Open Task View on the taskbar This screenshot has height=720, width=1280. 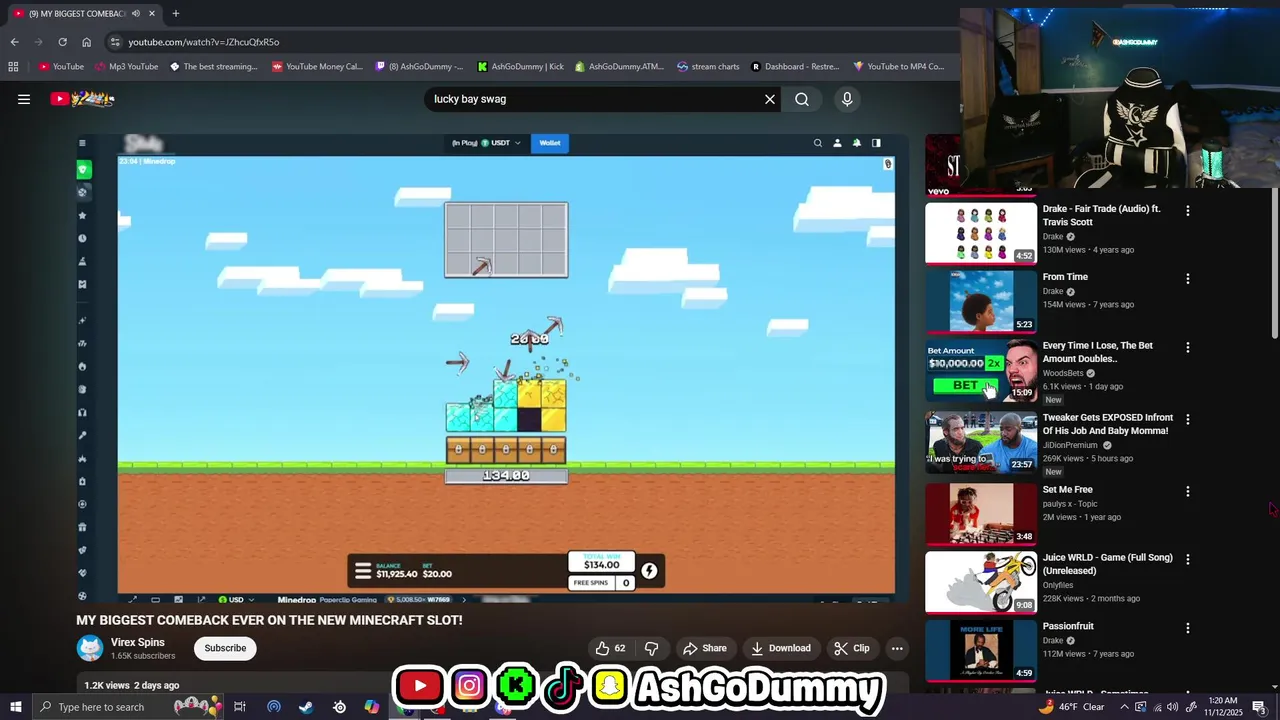point(240,707)
